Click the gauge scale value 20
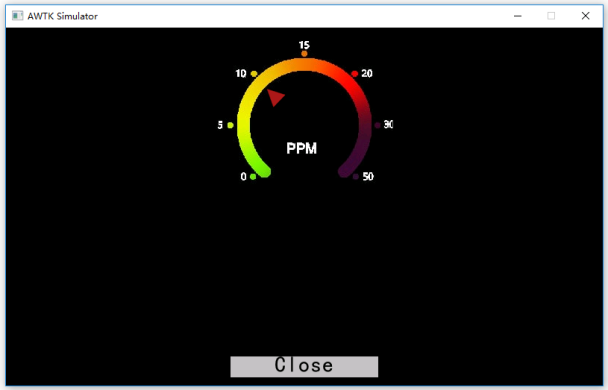 click(367, 73)
